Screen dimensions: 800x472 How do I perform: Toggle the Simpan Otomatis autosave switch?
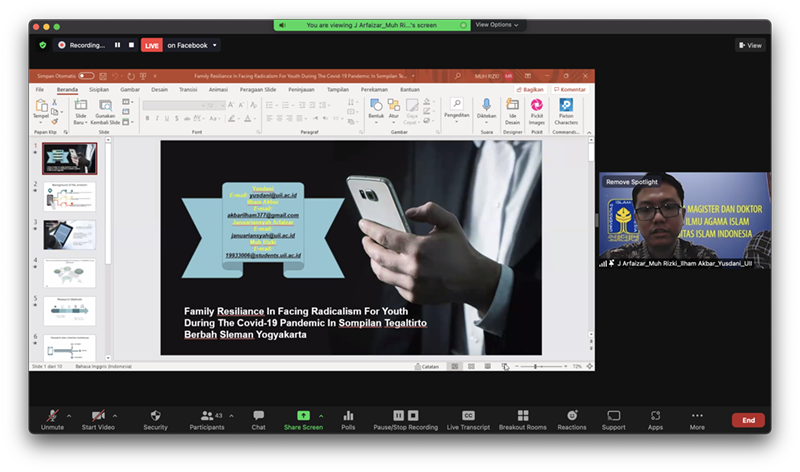click(86, 76)
